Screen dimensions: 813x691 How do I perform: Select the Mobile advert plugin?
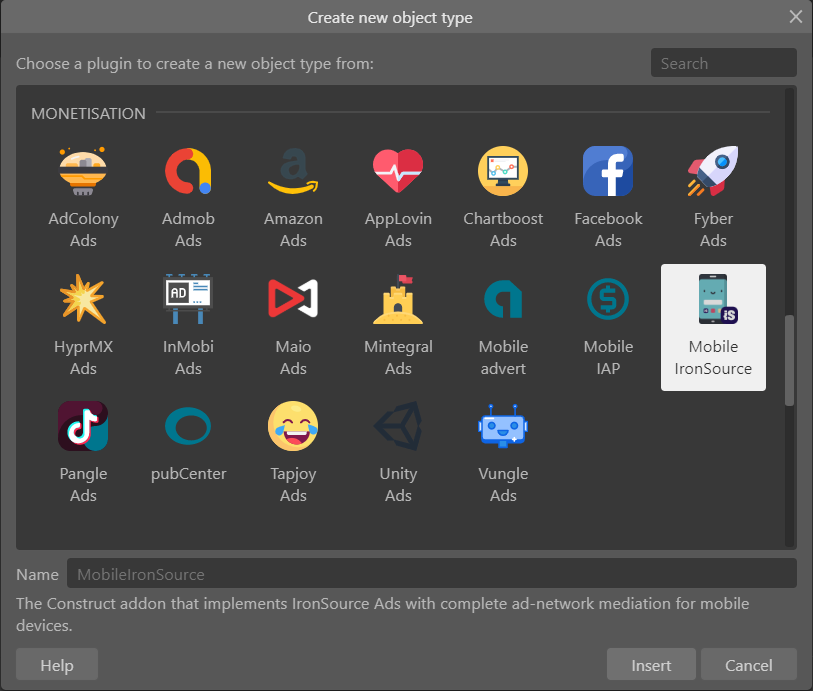(503, 326)
